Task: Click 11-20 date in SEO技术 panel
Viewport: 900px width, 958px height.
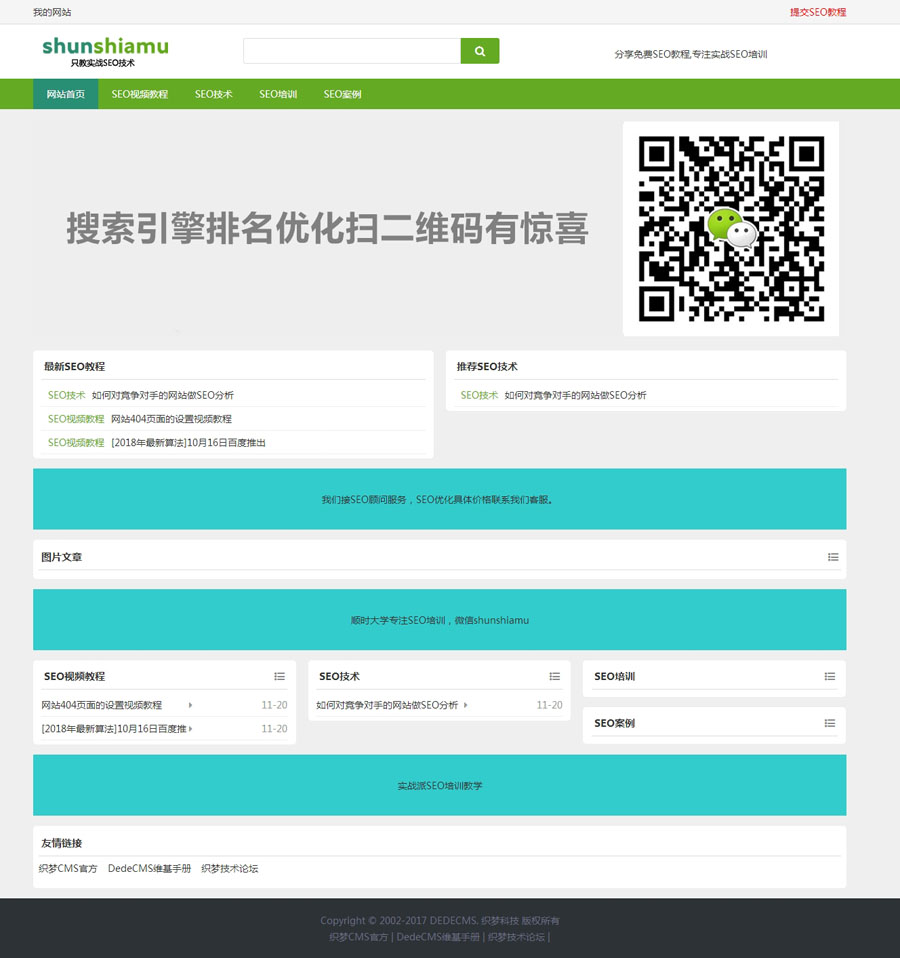Action: [x=549, y=705]
